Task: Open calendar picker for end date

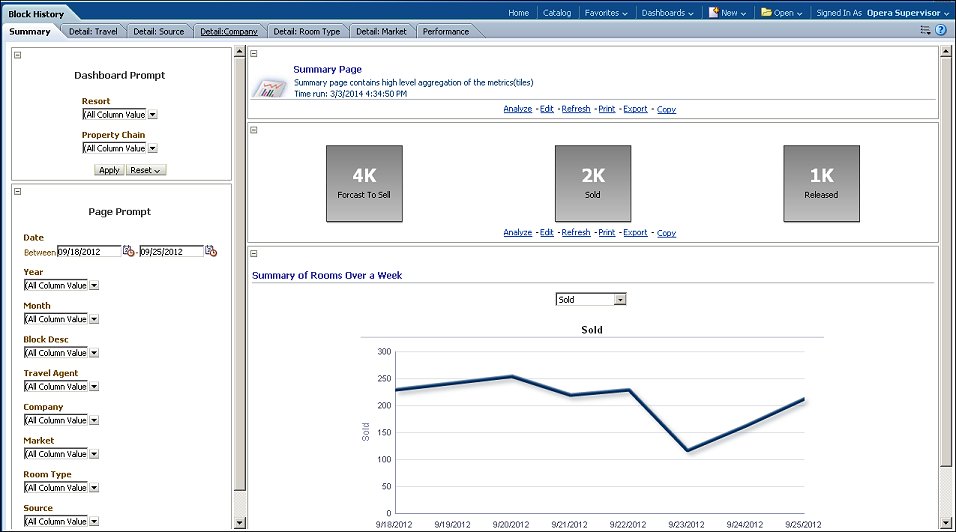Action: click(x=211, y=252)
